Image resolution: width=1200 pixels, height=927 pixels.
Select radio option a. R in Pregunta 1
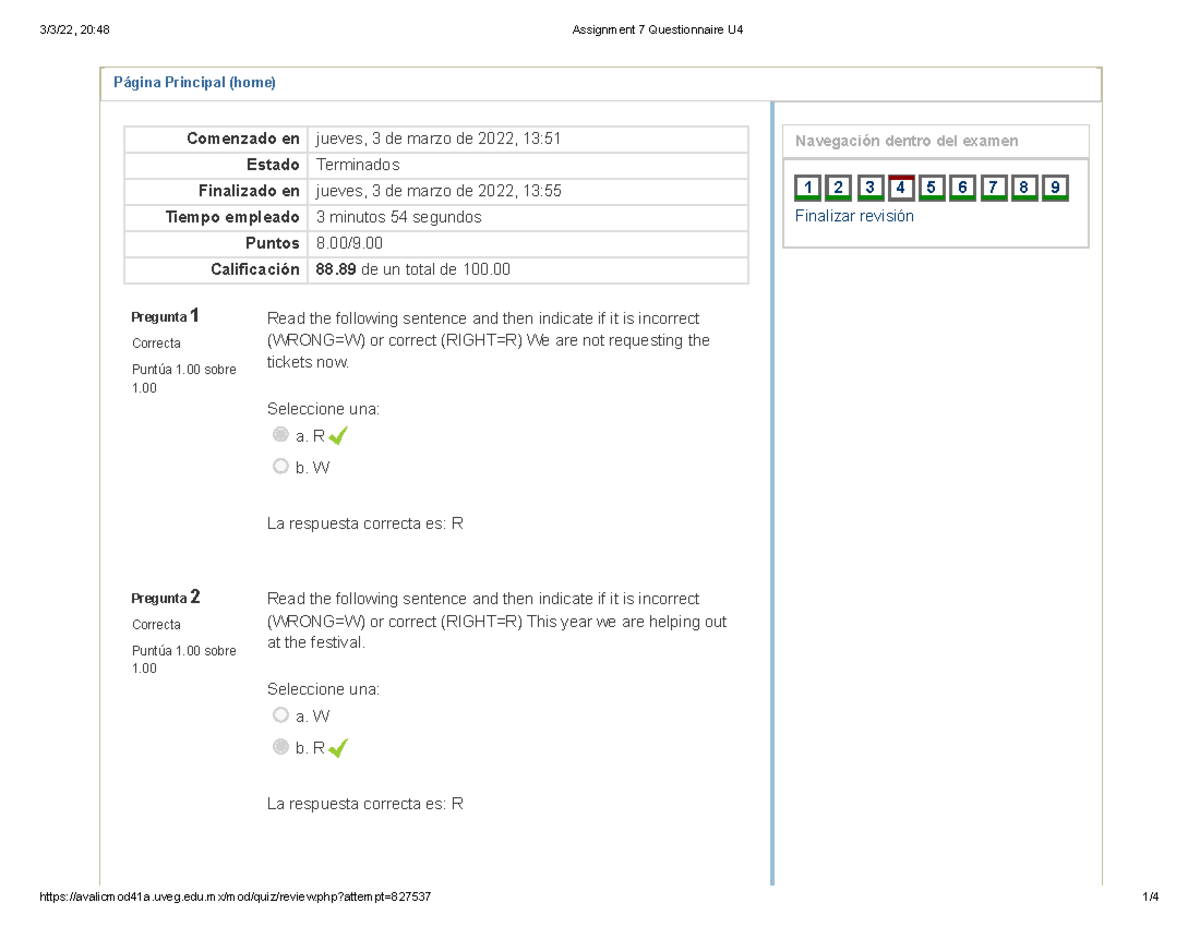[281, 435]
